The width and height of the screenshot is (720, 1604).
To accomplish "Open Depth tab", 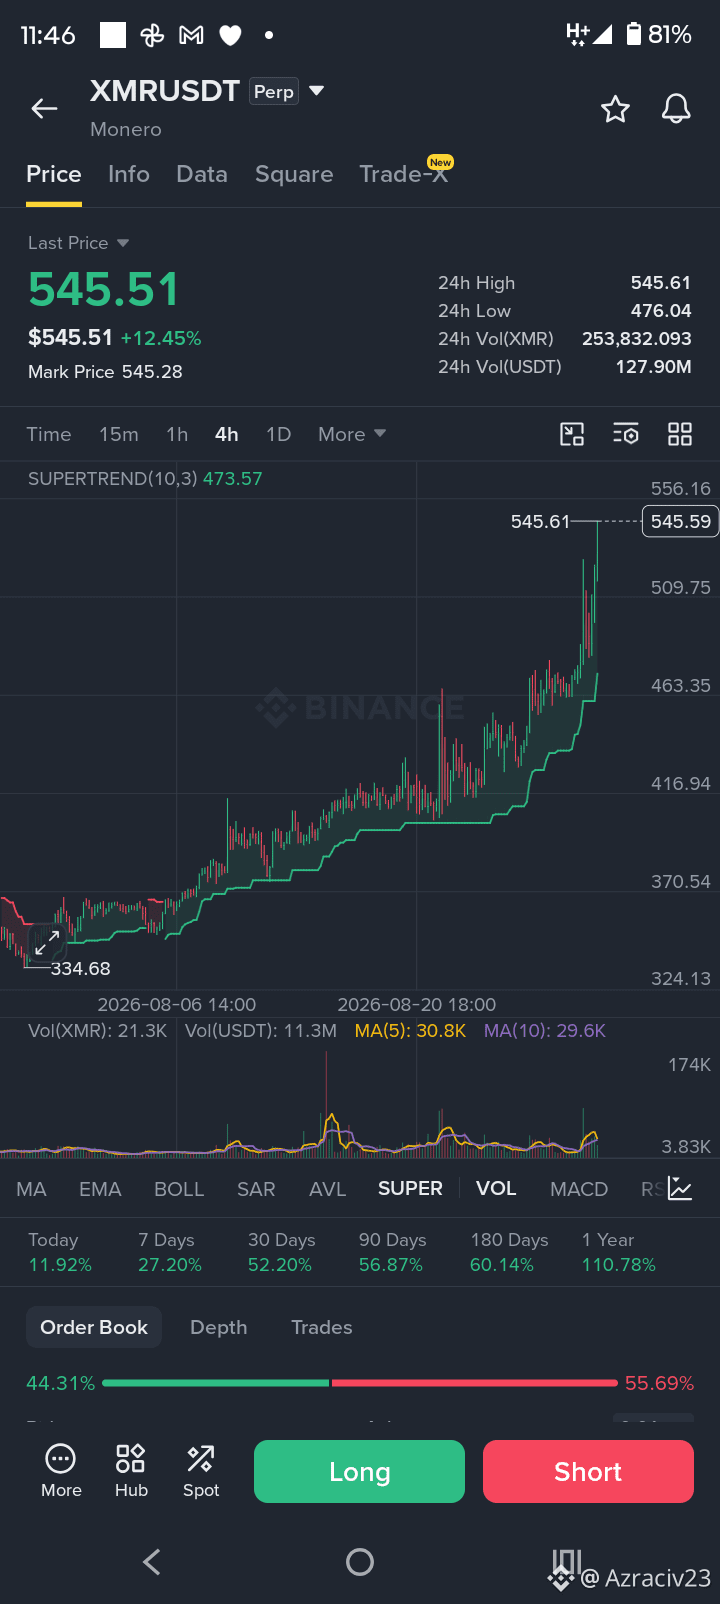I will 219,1327.
